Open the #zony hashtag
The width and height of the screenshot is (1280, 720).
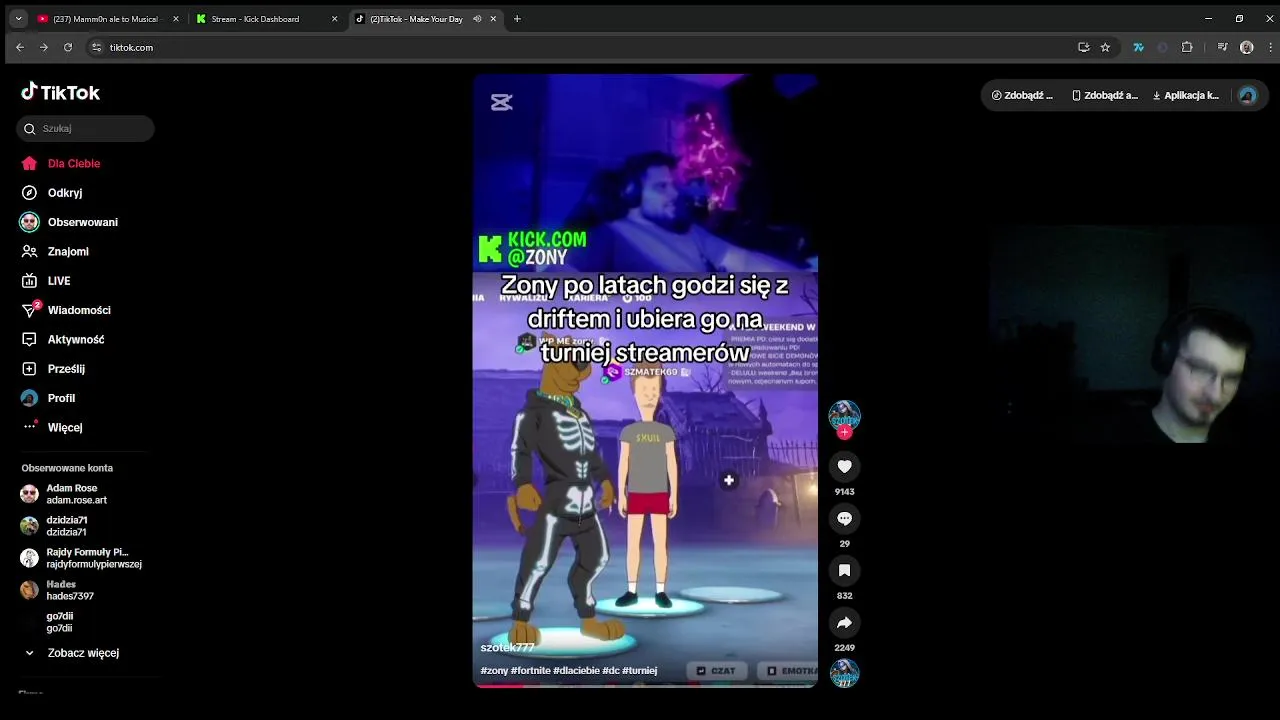coord(494,671)
